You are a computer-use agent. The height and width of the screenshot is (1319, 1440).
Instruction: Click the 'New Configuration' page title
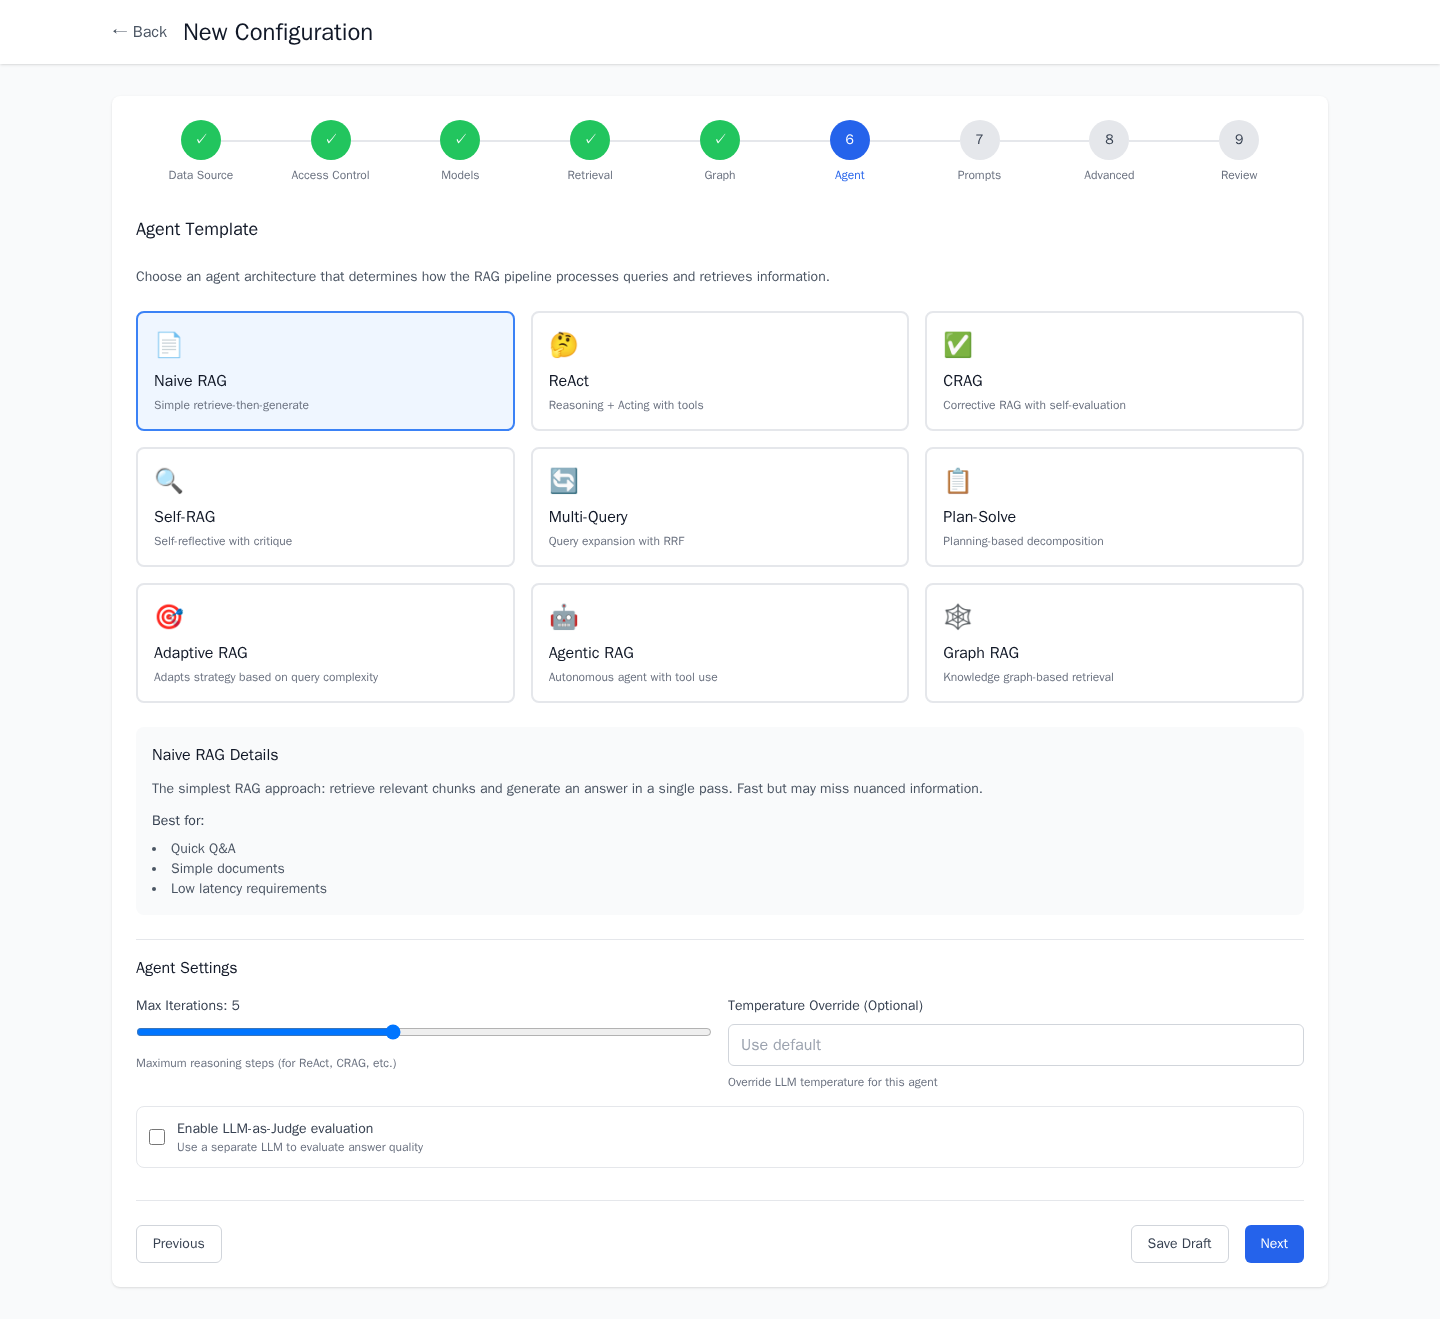click(x=278, y=32)
